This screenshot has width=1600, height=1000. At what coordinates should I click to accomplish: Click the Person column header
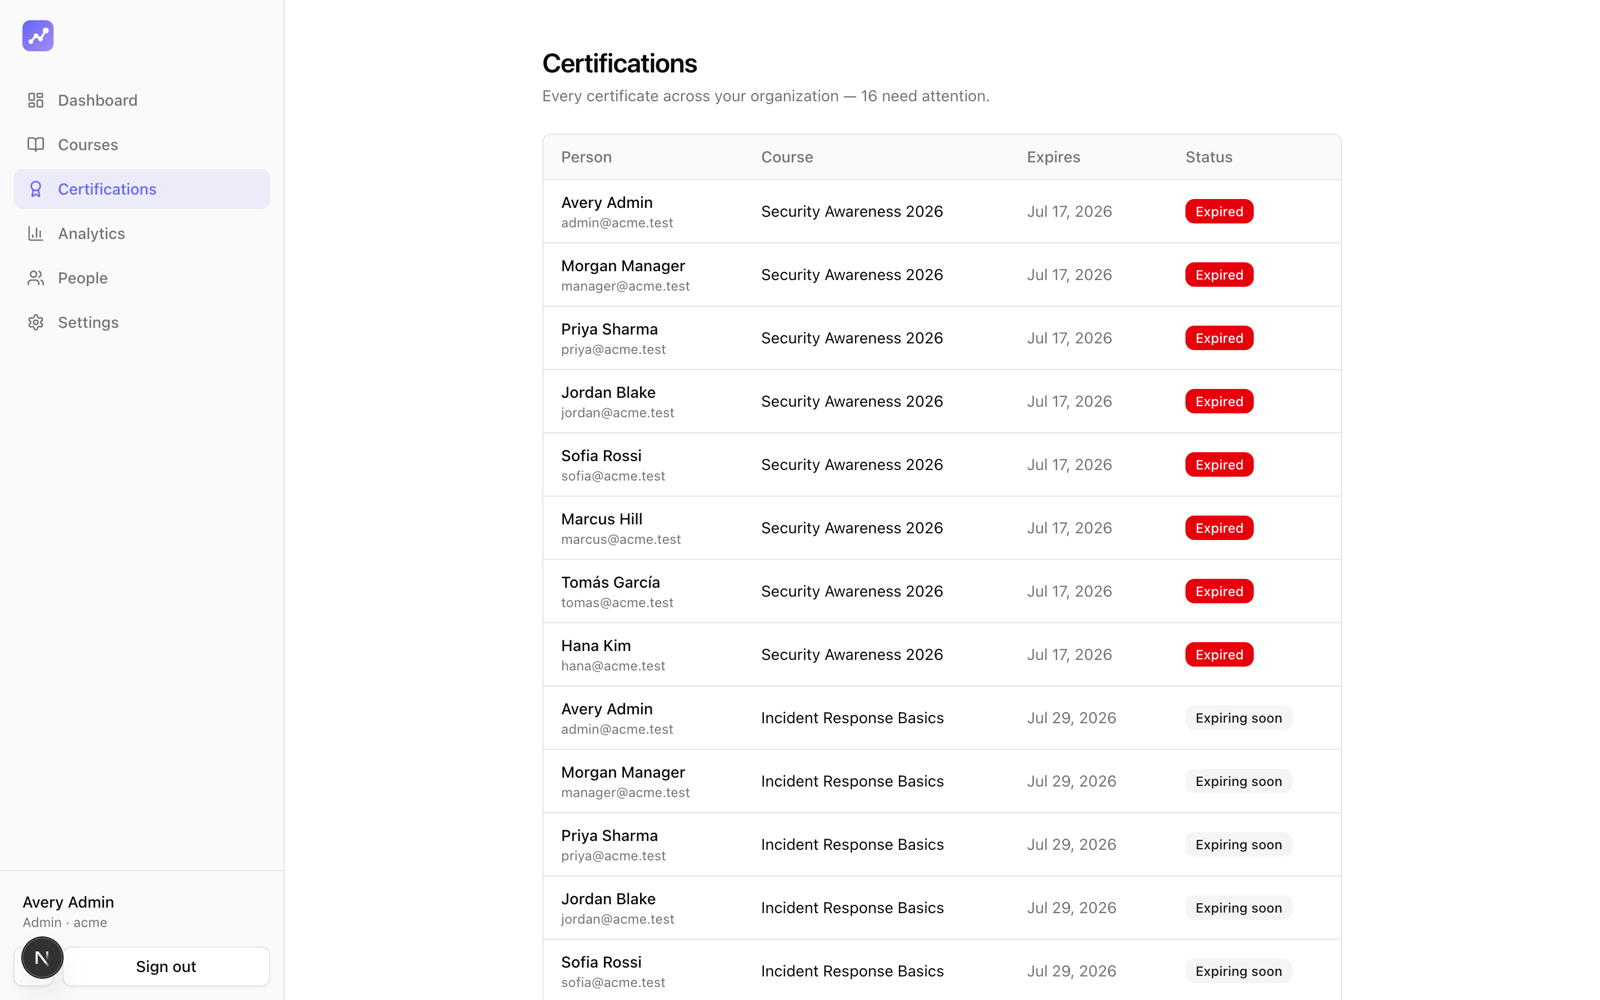(586, 157)
